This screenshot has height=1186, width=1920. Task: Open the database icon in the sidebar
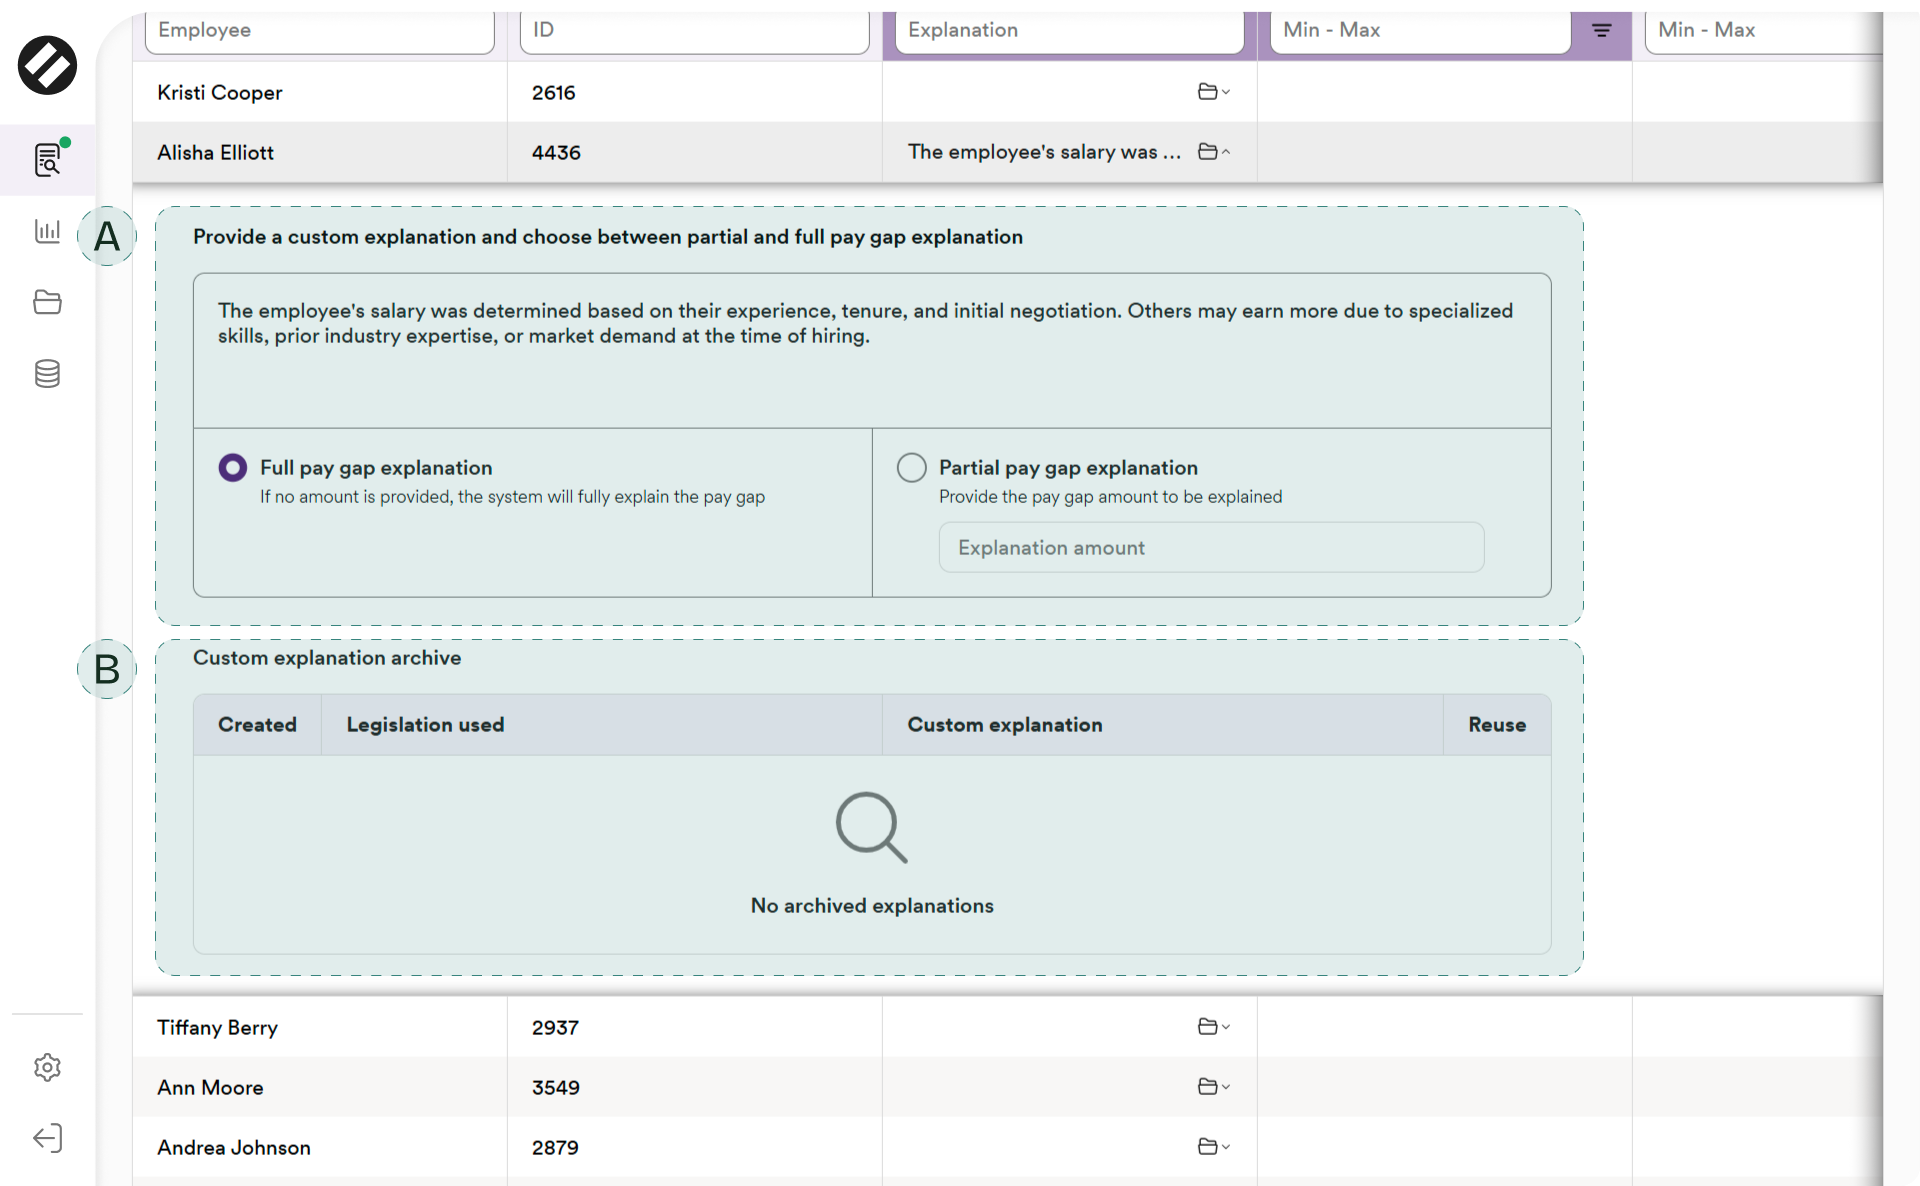[x=47, y=373]
